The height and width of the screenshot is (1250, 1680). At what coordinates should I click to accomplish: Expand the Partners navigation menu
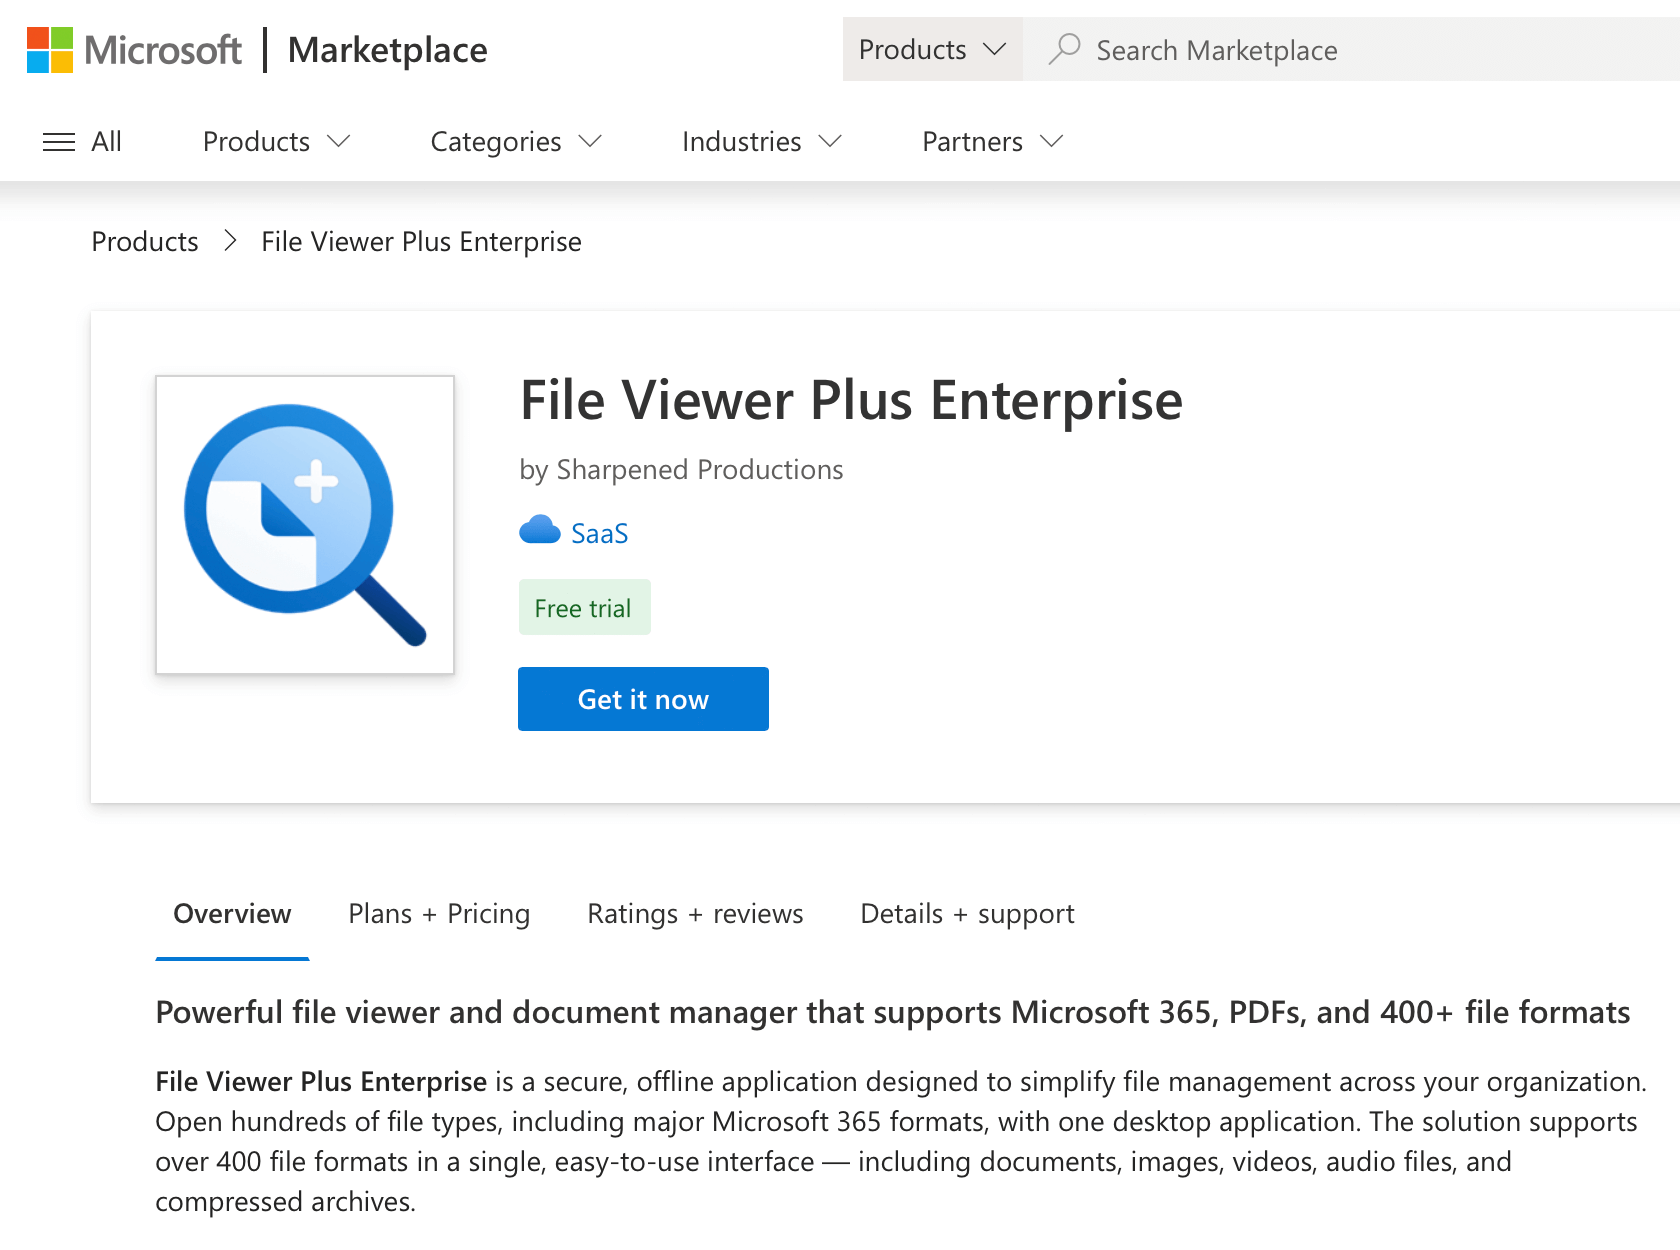pyautogui.click(x=992, y=142)
